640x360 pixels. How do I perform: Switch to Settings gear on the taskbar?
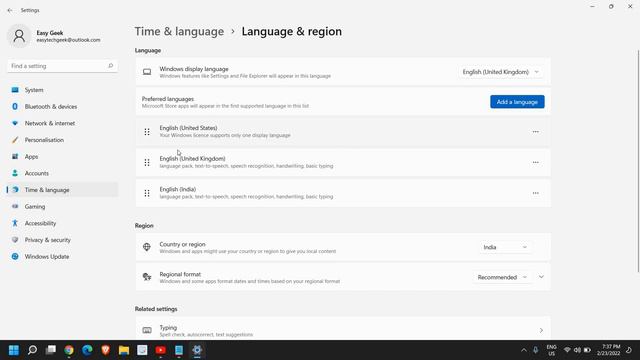[197, 350]
